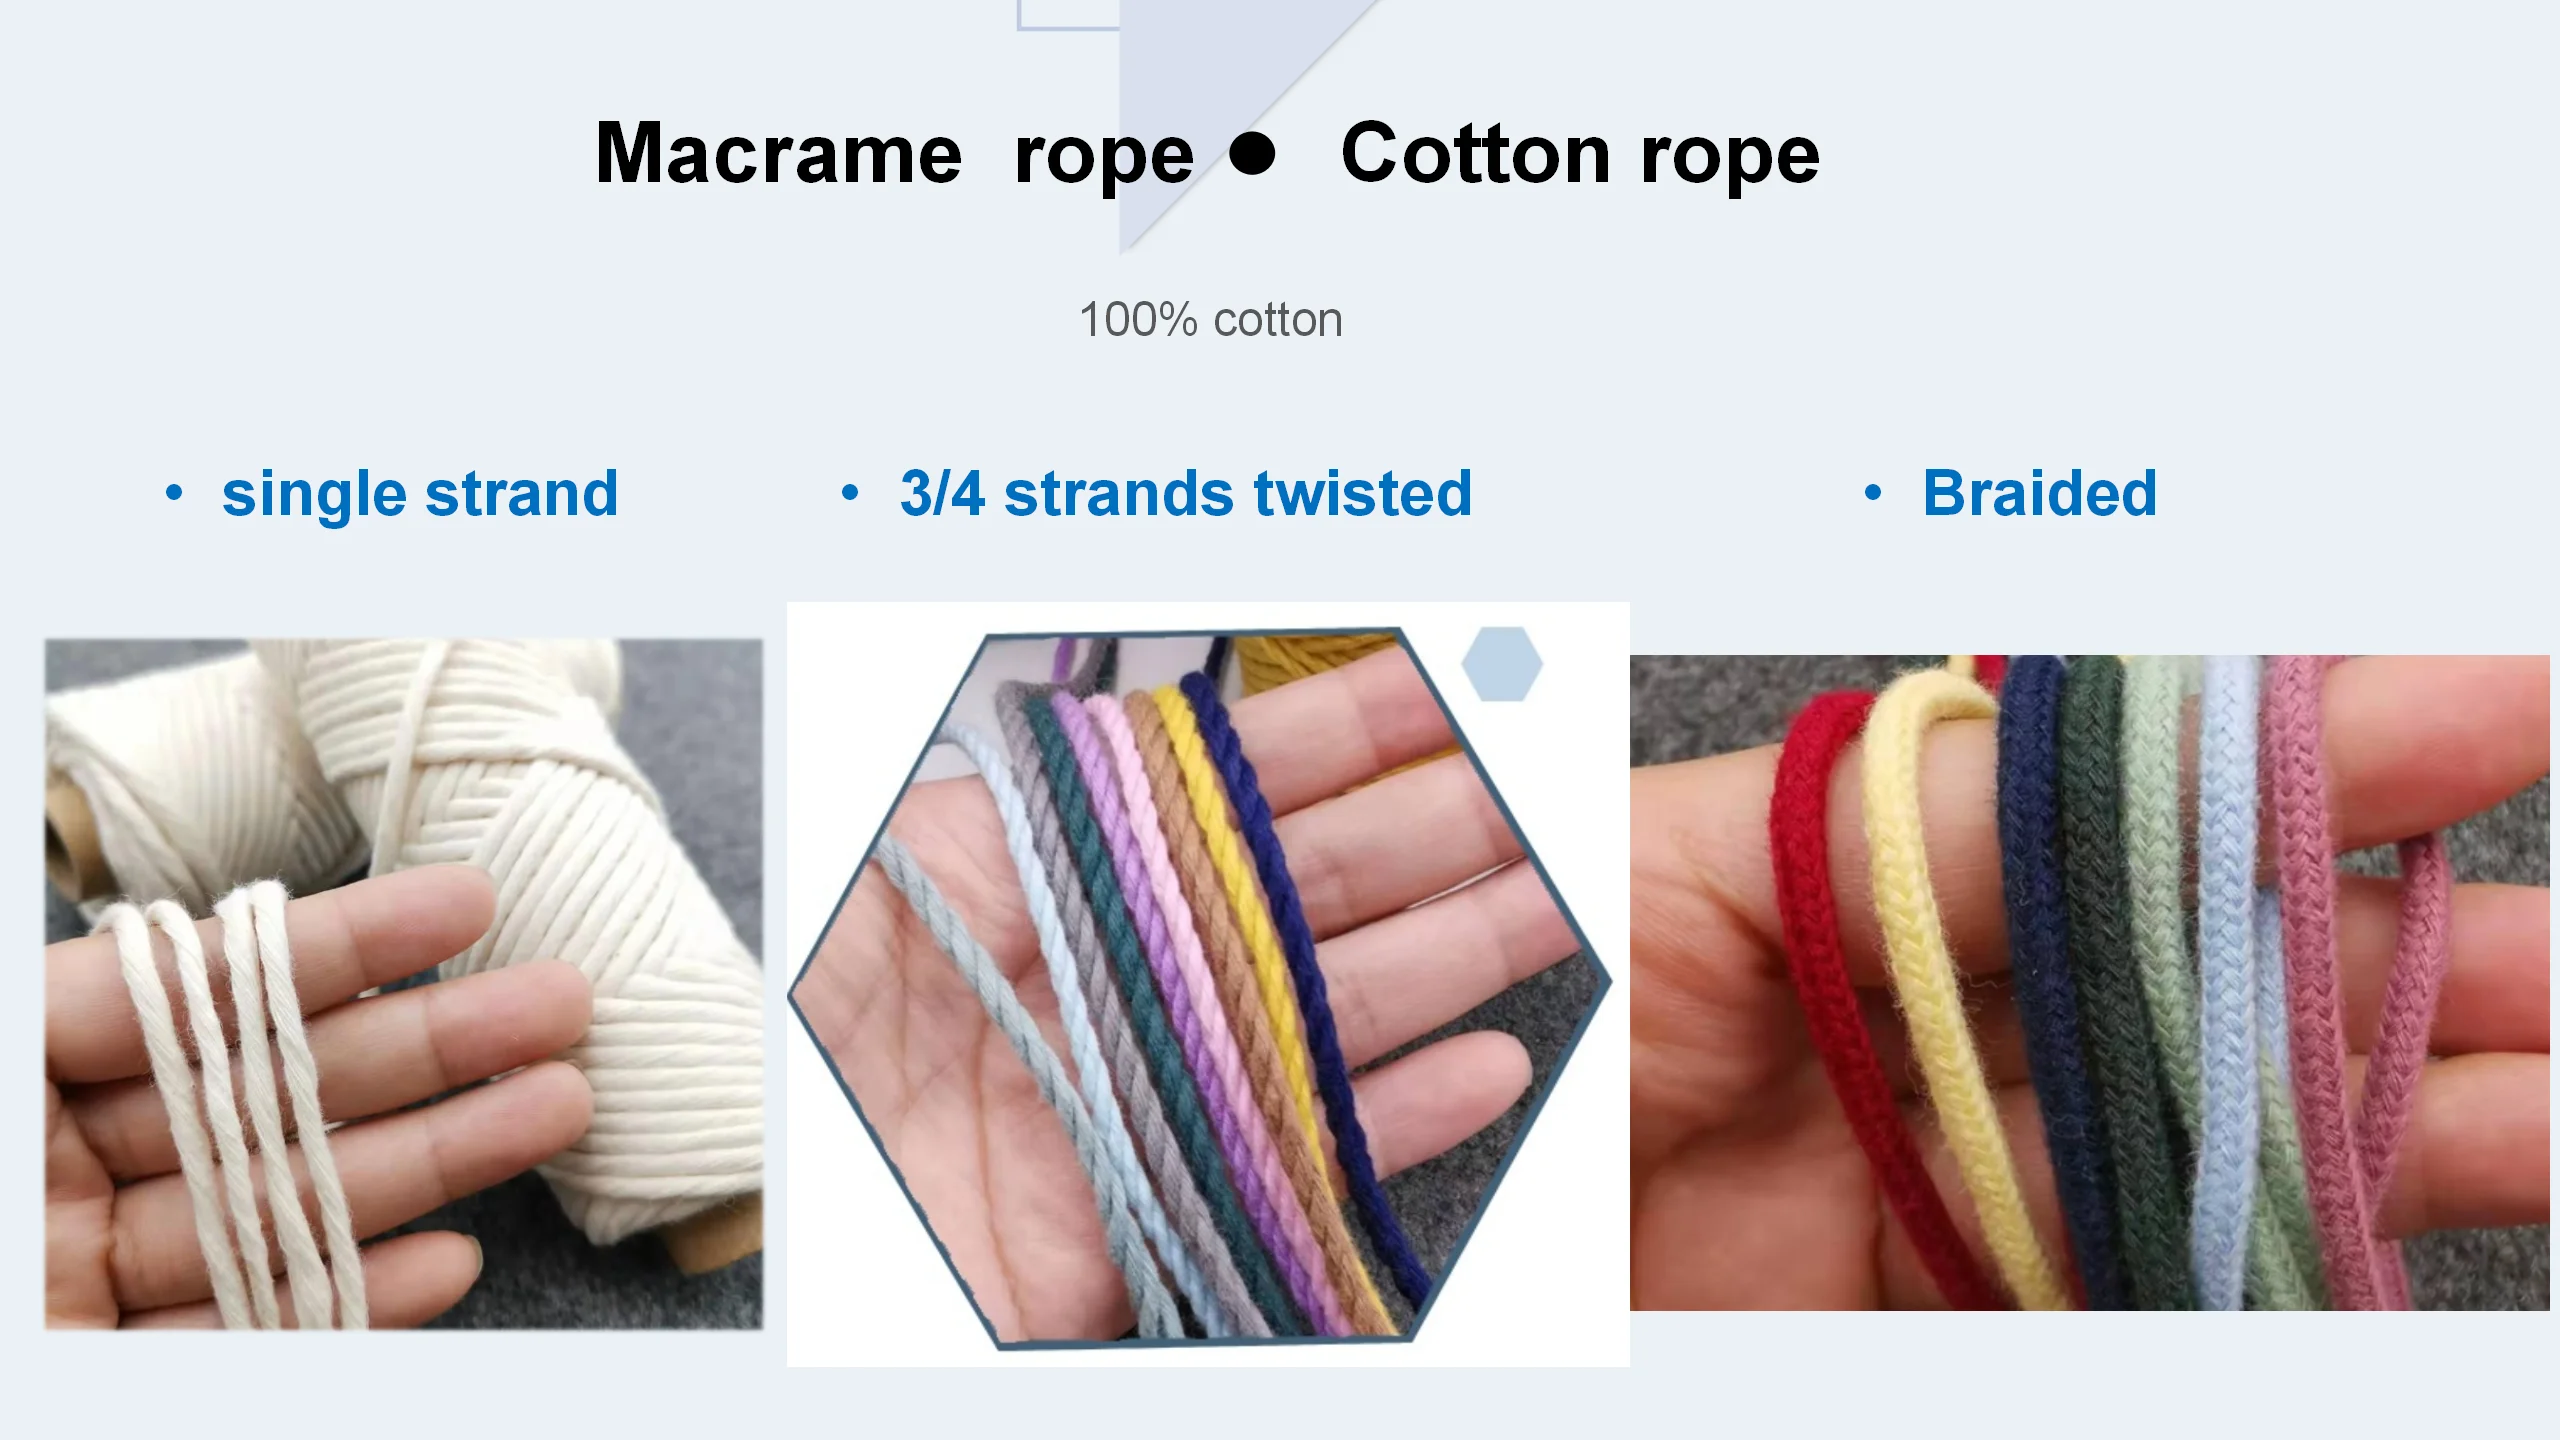Click the small light-blue hexagon shape
The image size is (2560, 1440).
pos(1501,664)
